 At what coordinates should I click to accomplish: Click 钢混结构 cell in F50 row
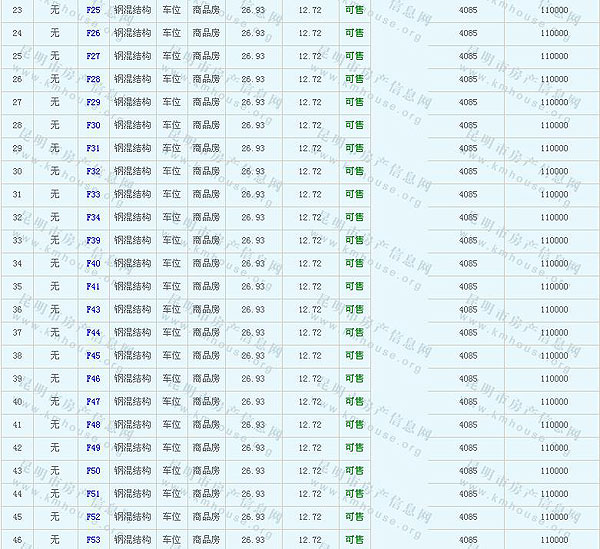point(132,470)
